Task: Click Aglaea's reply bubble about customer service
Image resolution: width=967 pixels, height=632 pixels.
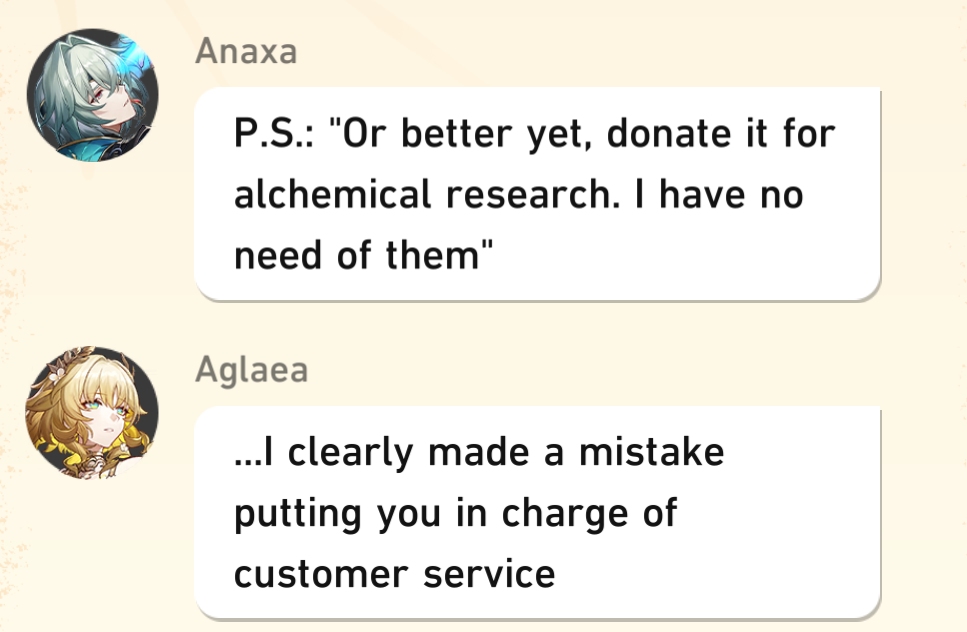Action: [x=537, y=512]
